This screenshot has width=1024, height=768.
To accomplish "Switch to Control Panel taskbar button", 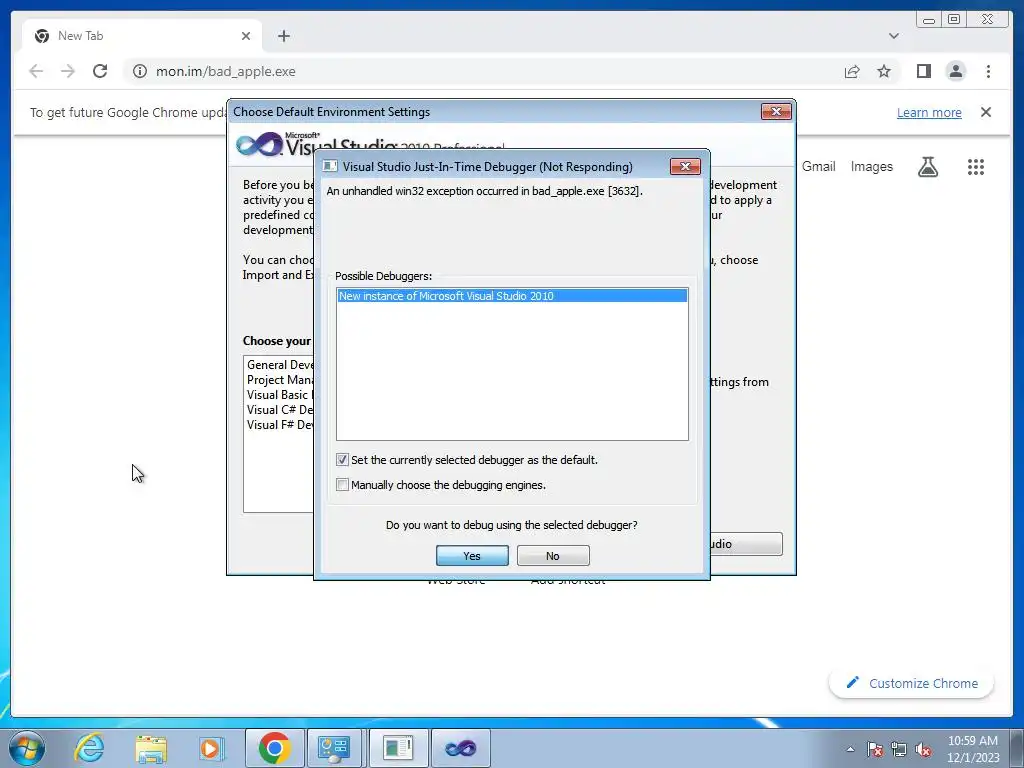I will click(x=334, y=748).
